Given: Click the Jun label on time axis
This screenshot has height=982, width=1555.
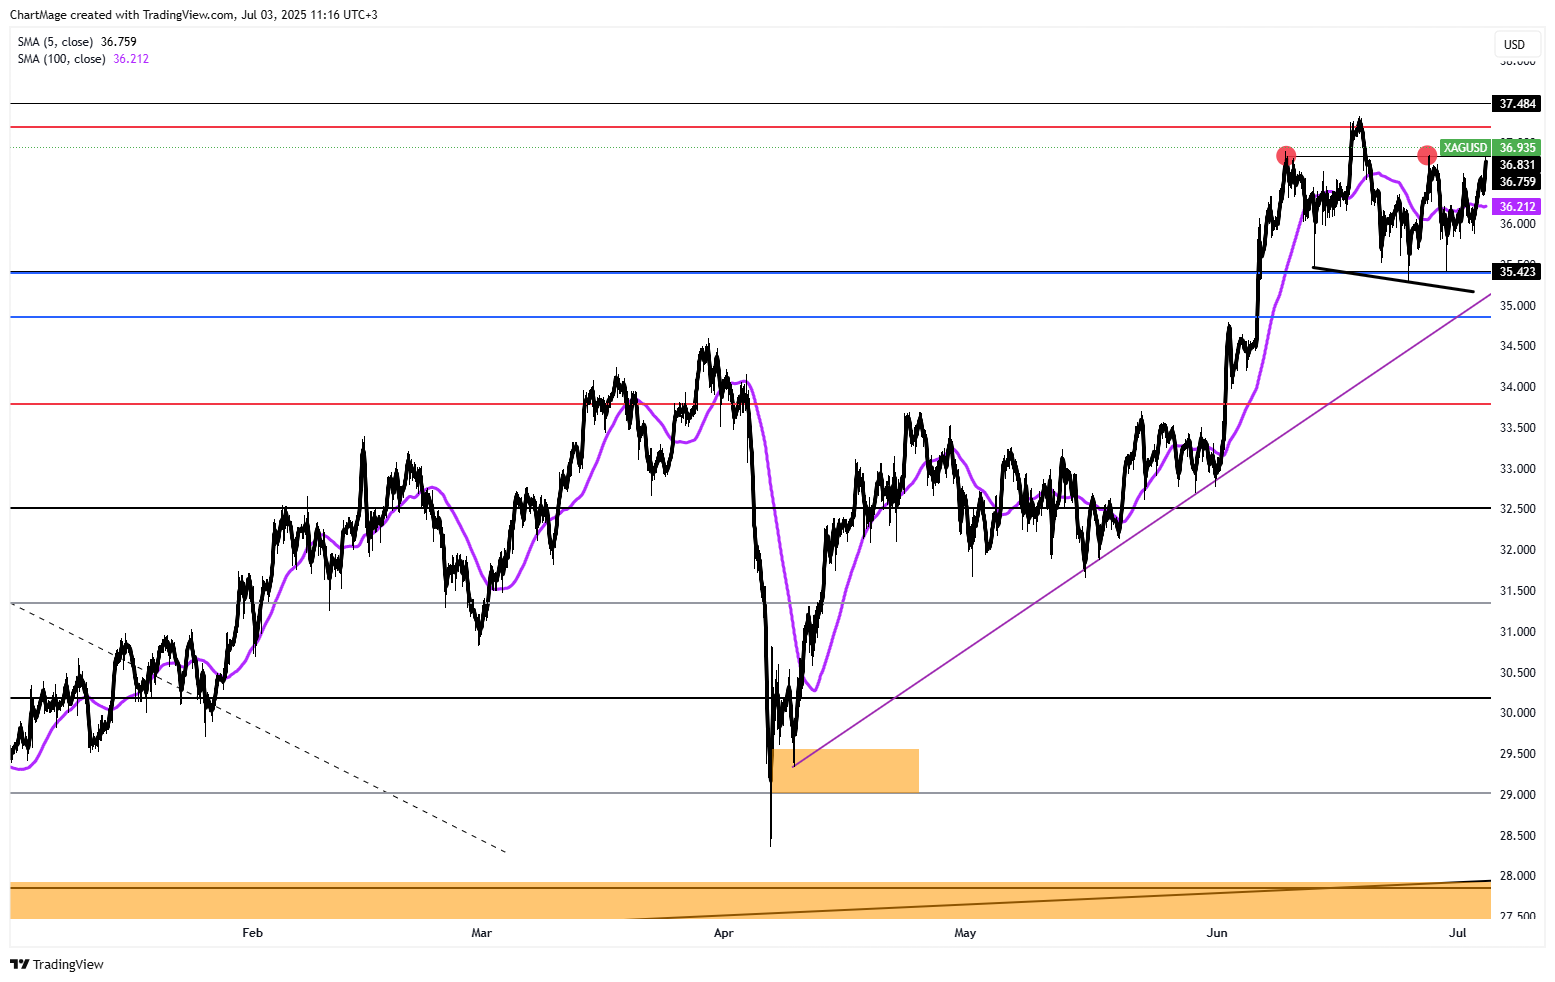Looking at the screenshot, I should pyautogui.click(x=1217, y=933).
